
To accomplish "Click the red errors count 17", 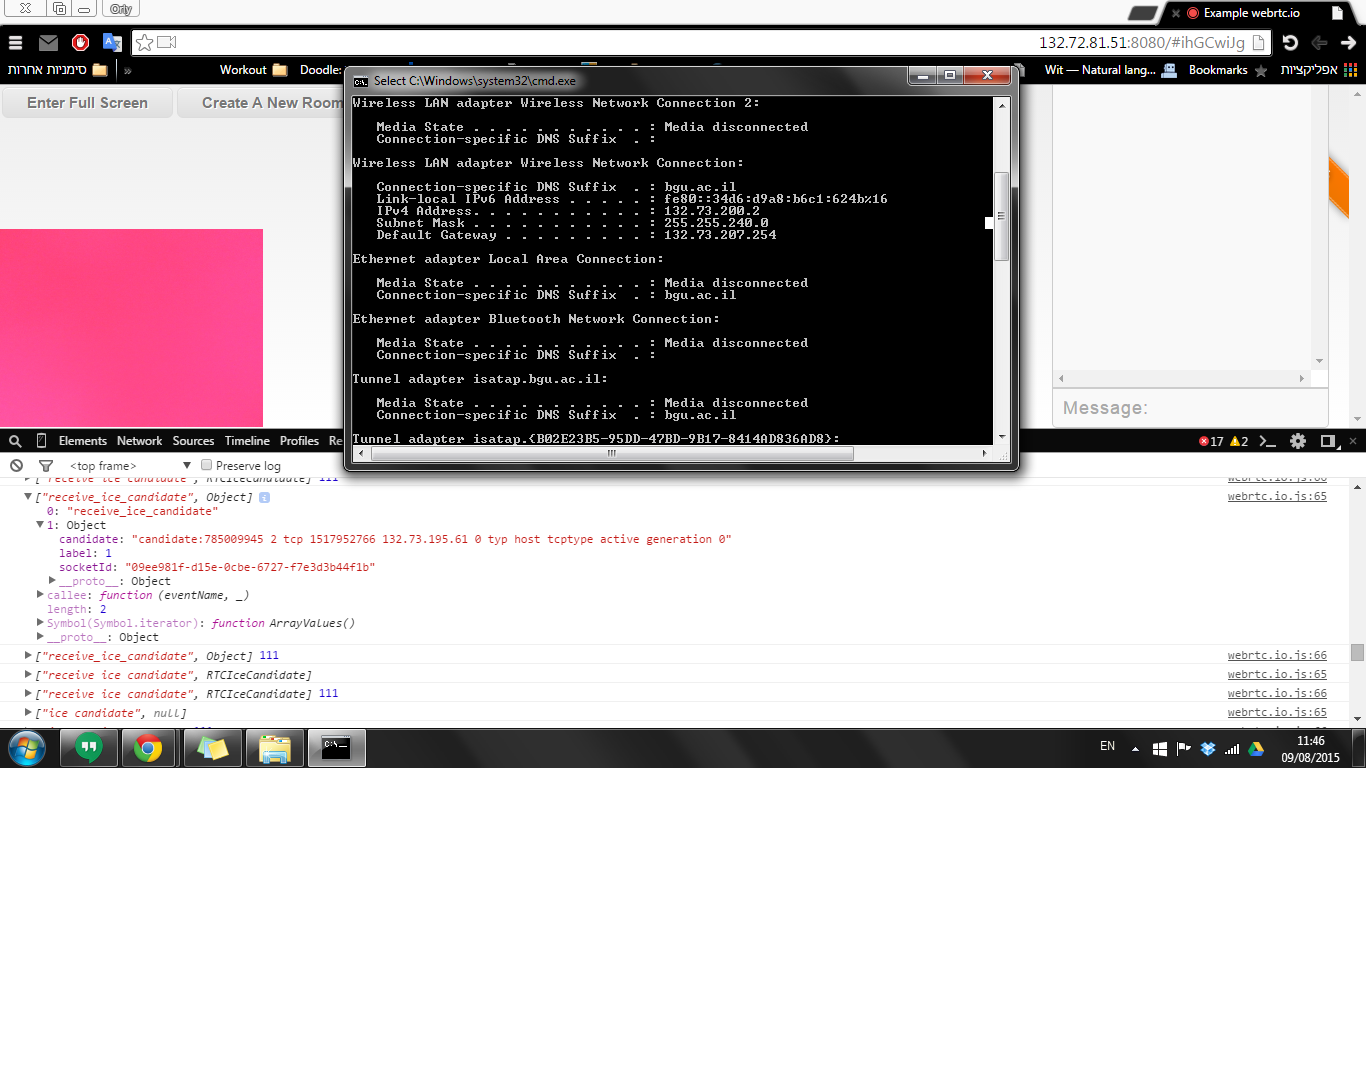I will point(1211,441).
